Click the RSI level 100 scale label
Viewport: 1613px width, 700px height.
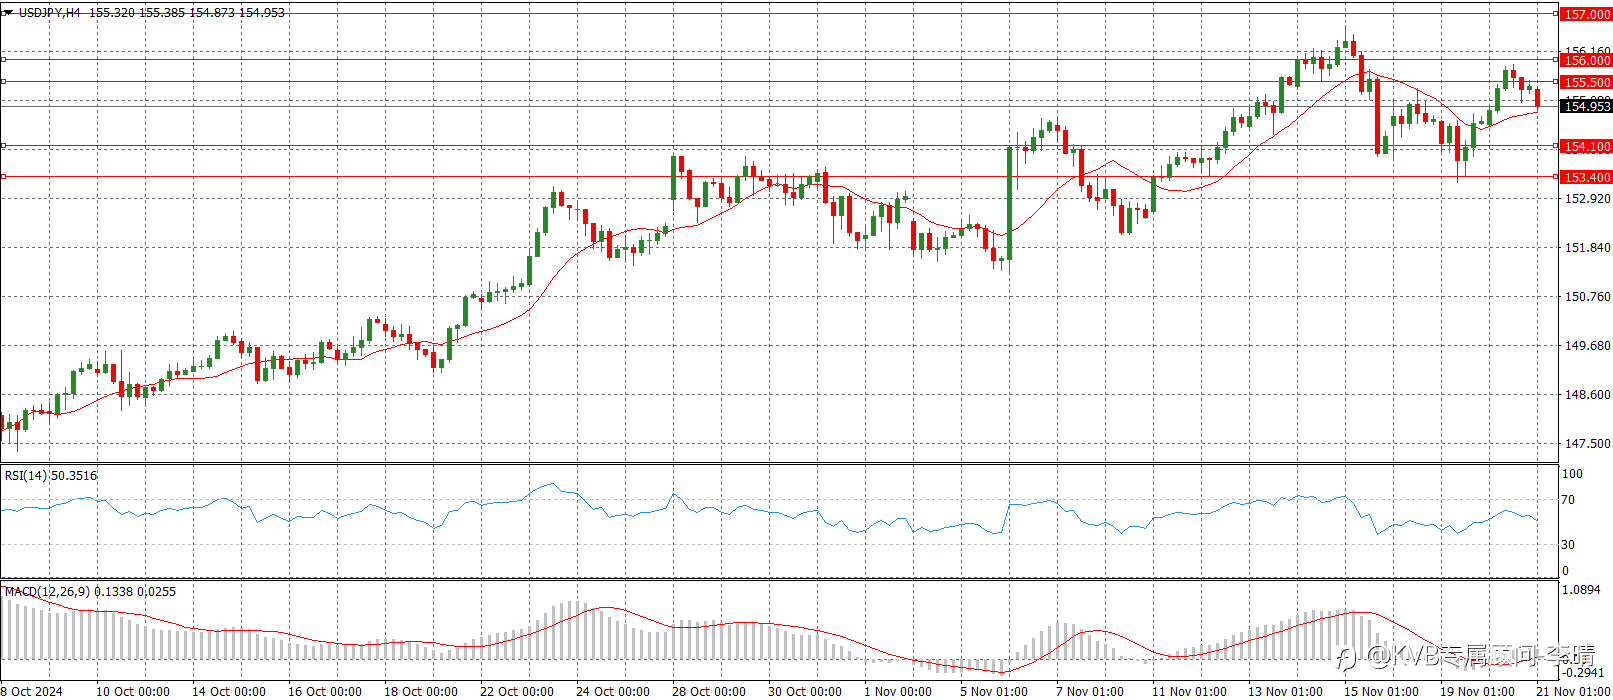pyautogui.click(x=1572, y=474)
